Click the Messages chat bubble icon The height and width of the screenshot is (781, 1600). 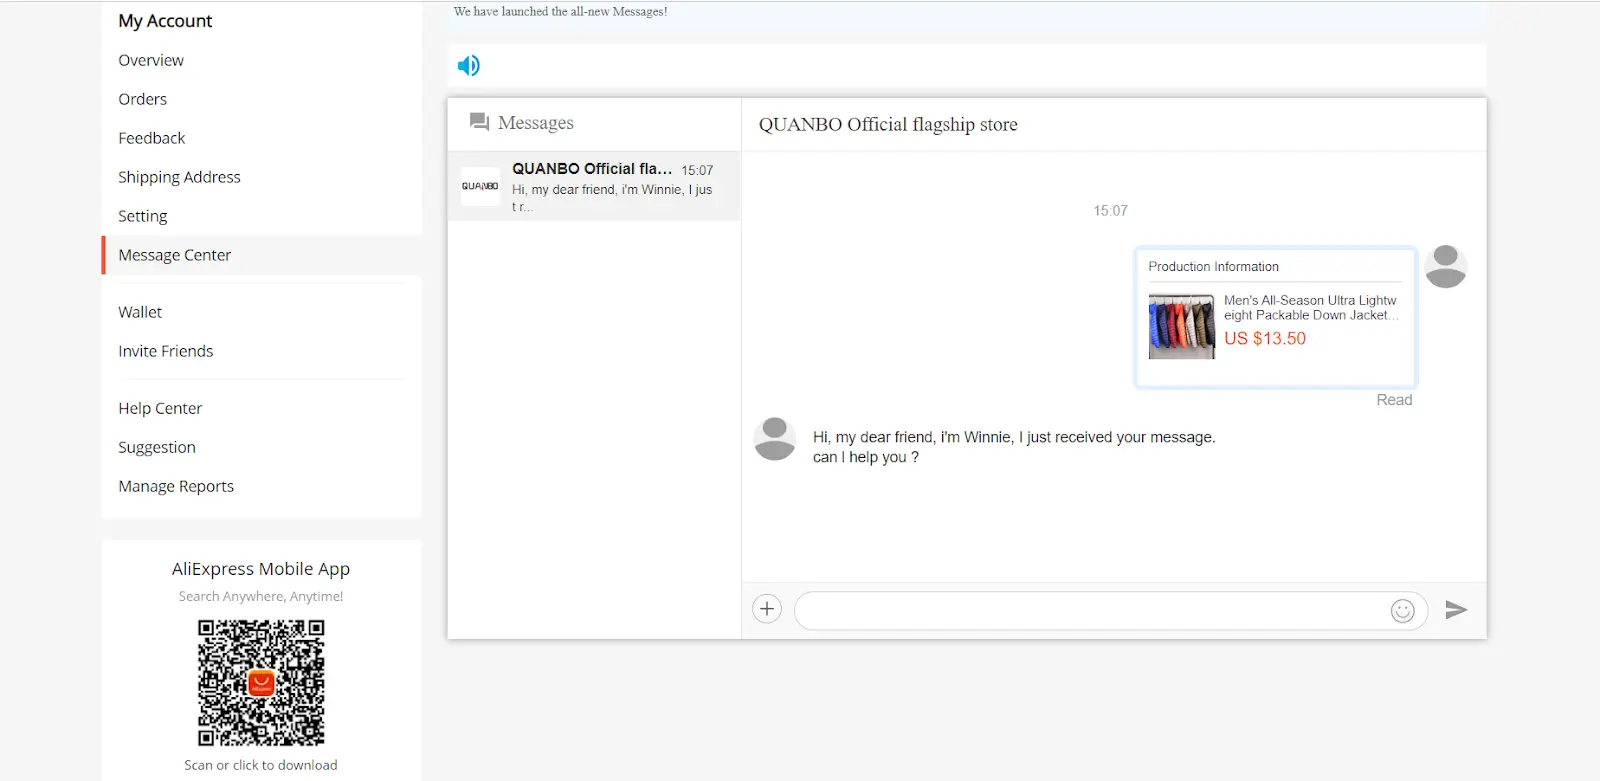click(480, 122)
